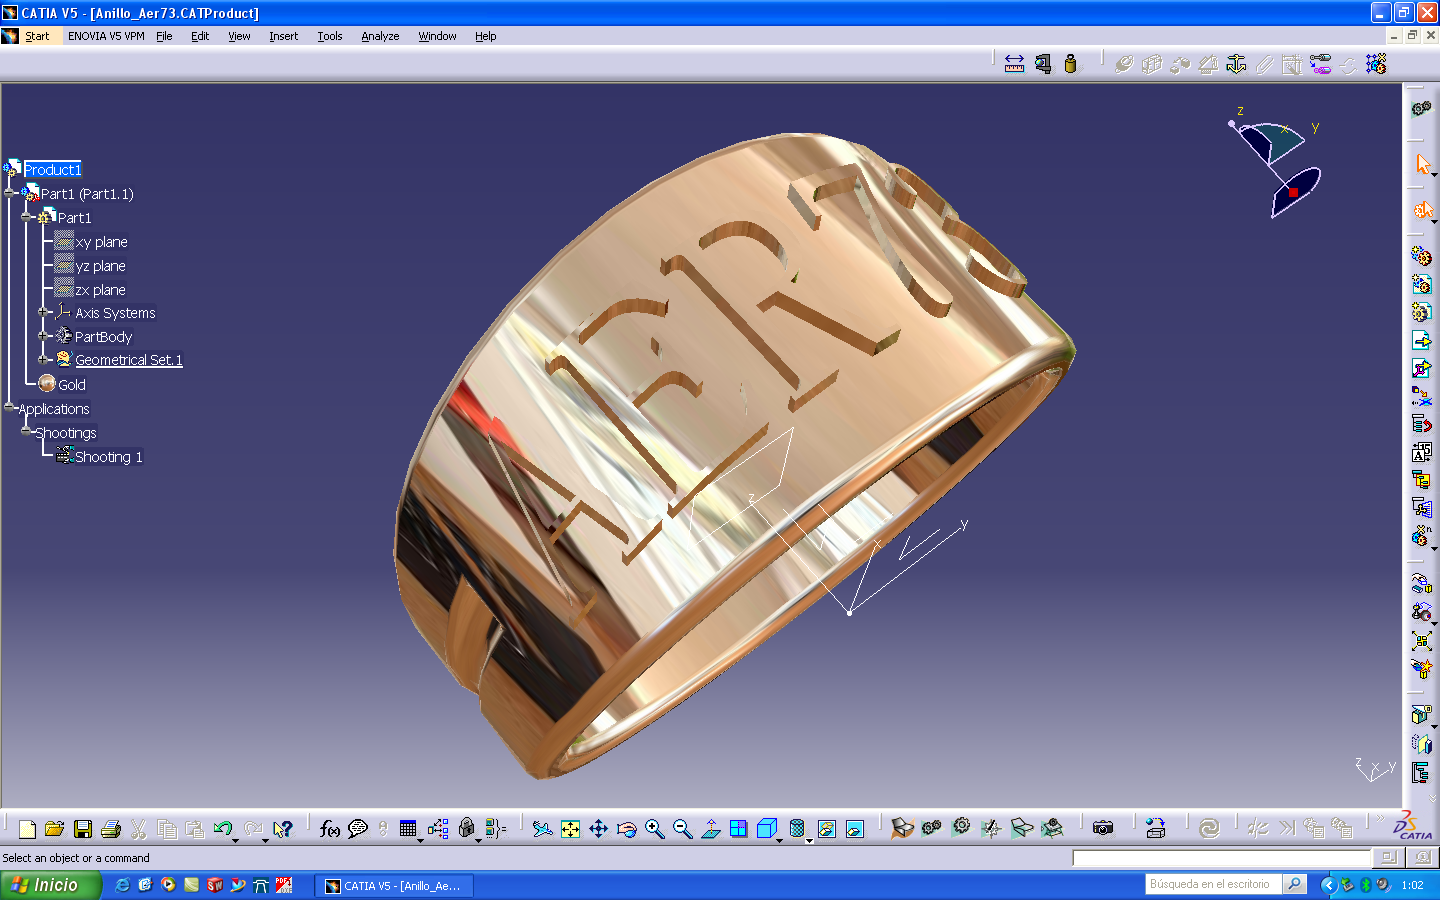Save with the floppy disk icon
This screenshot has width=1440, height=900.
click(83, 829)
